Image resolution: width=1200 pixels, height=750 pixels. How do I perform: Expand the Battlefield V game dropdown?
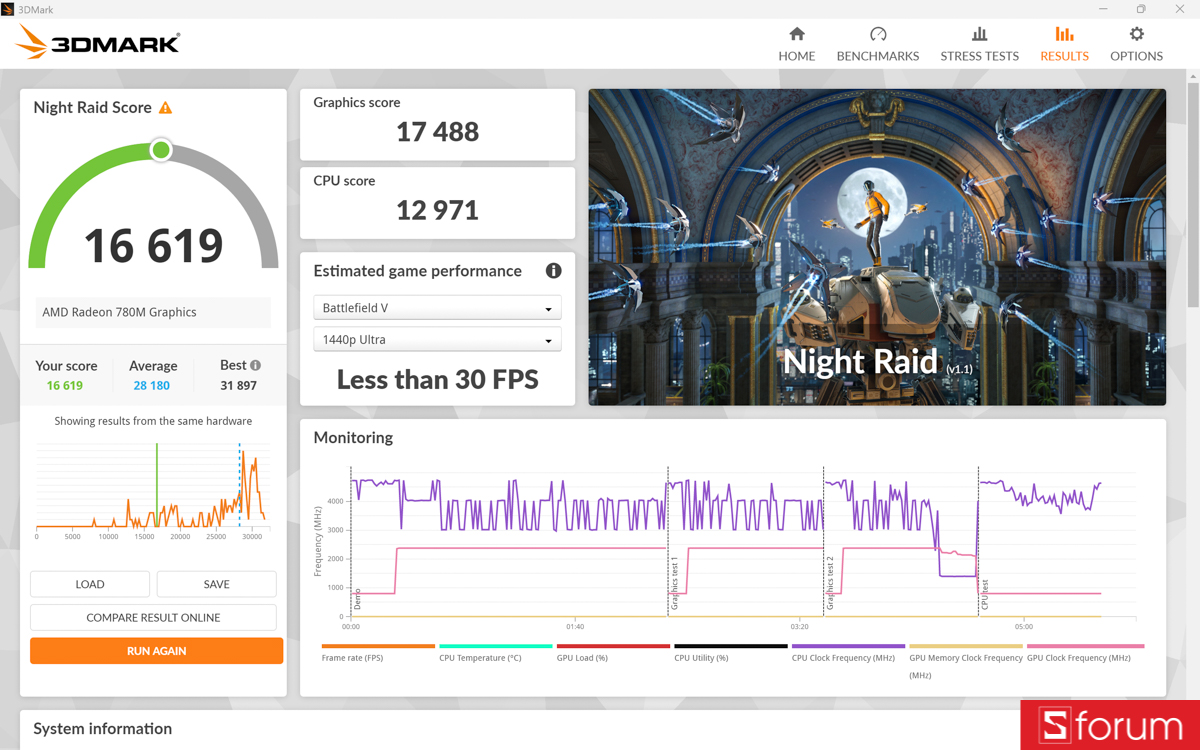pos(437,308)
